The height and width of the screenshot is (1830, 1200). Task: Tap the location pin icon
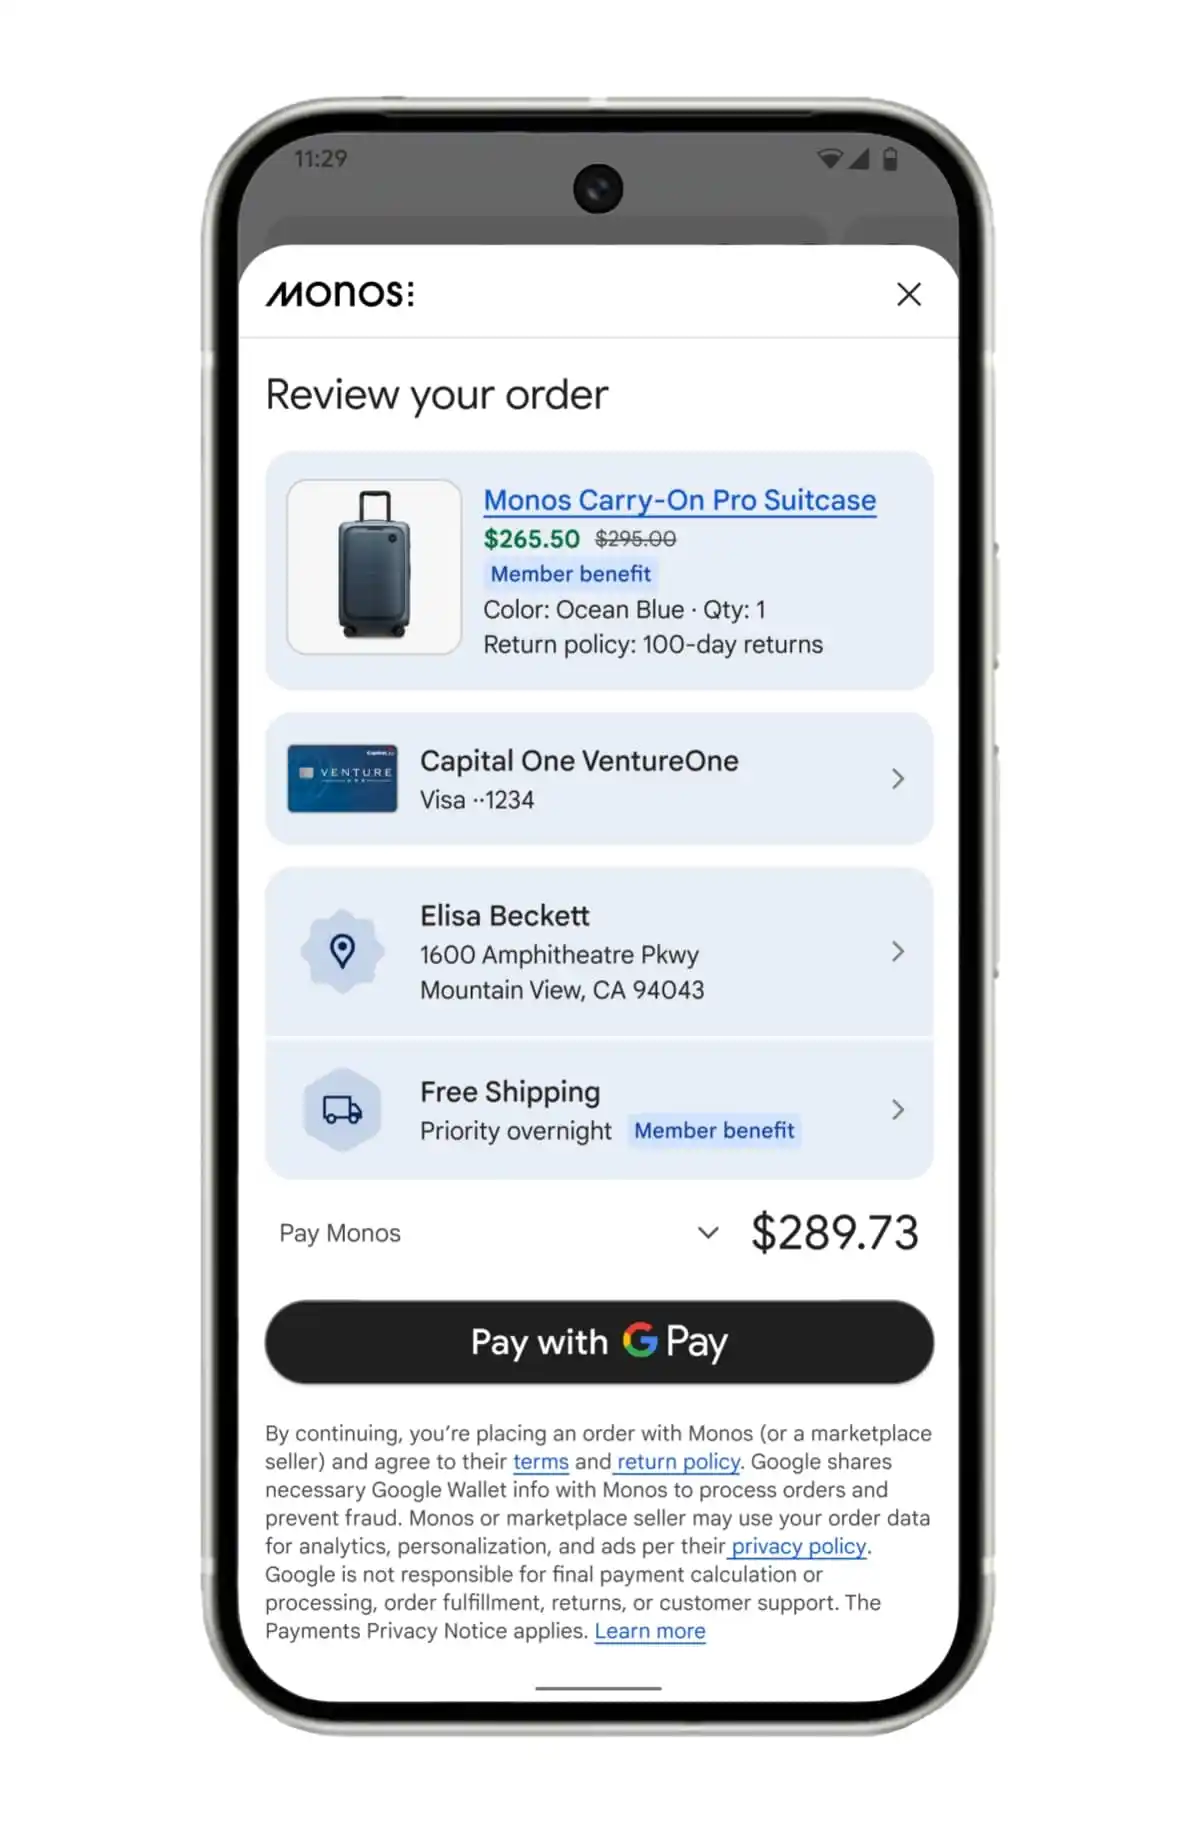pyautogui.click(x=343, y=951)
